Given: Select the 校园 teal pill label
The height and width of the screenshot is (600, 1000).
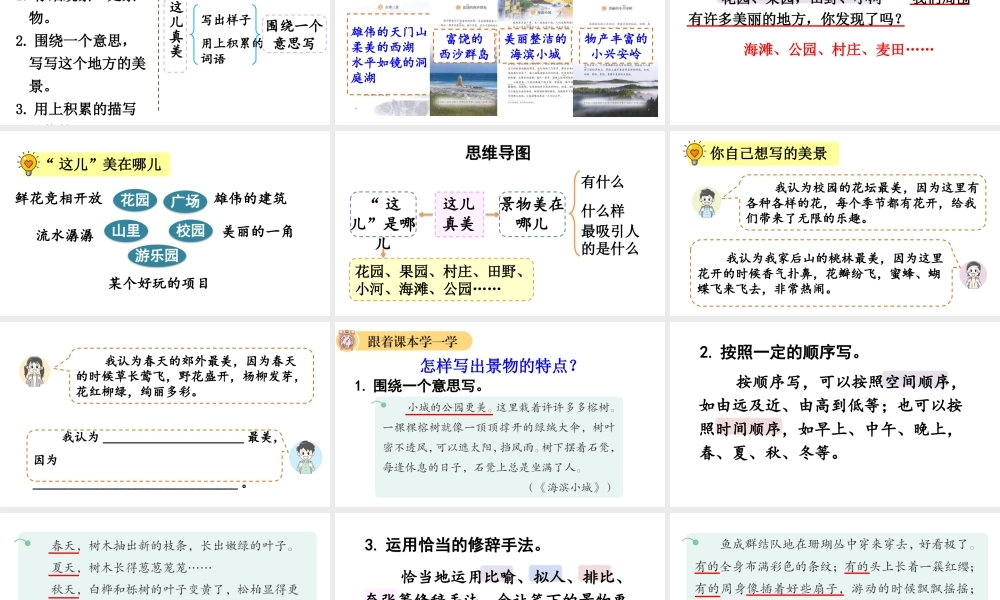Looking at the screenshot, I should (191, 231).
